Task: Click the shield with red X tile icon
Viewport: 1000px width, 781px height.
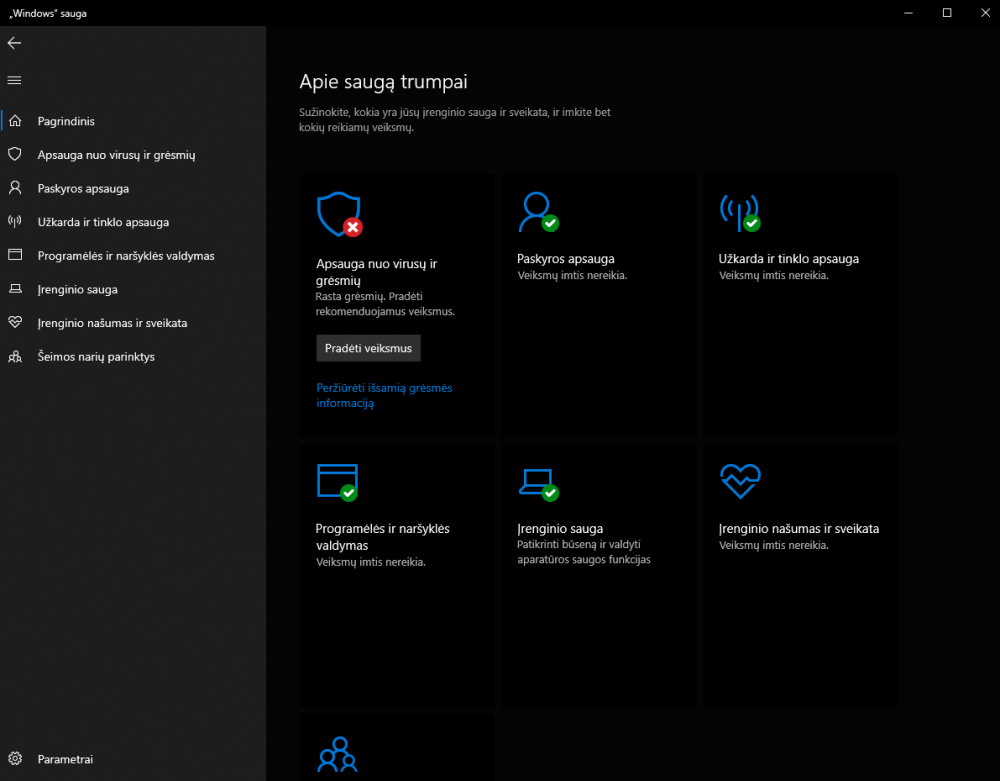Action: pos(340,215)
